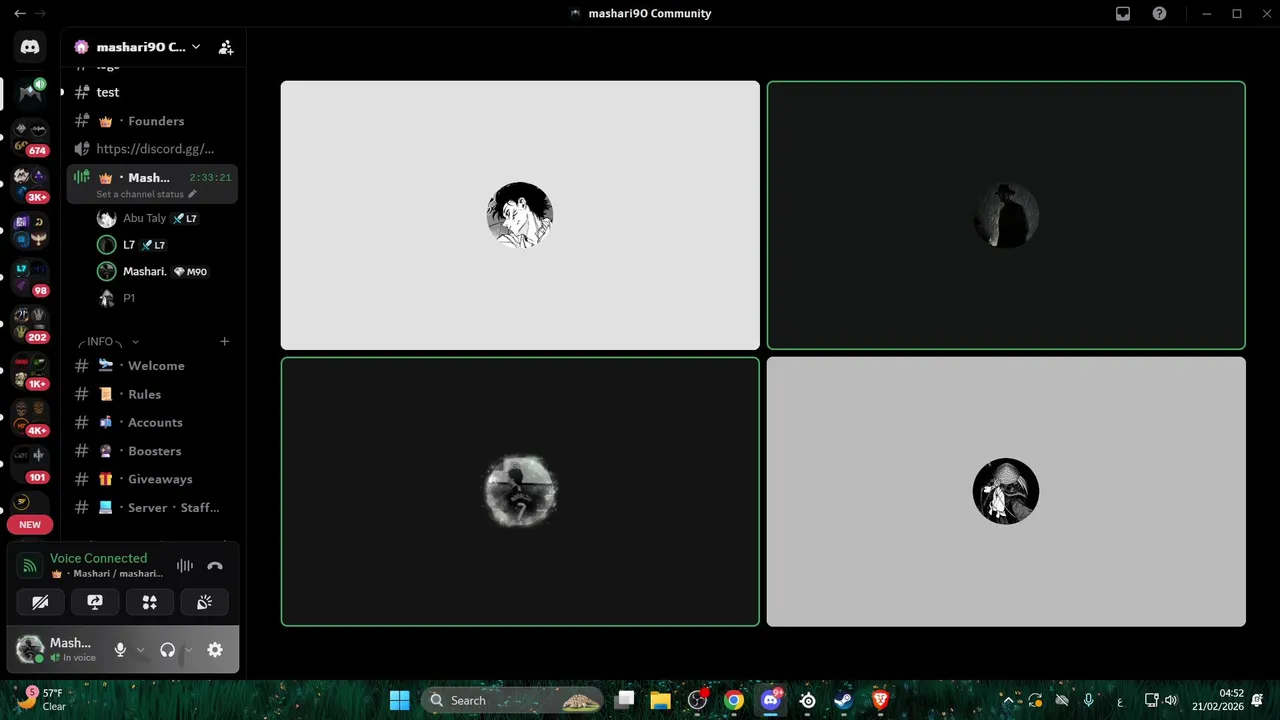Open server folder with 4K+ badge

point(30,418)
